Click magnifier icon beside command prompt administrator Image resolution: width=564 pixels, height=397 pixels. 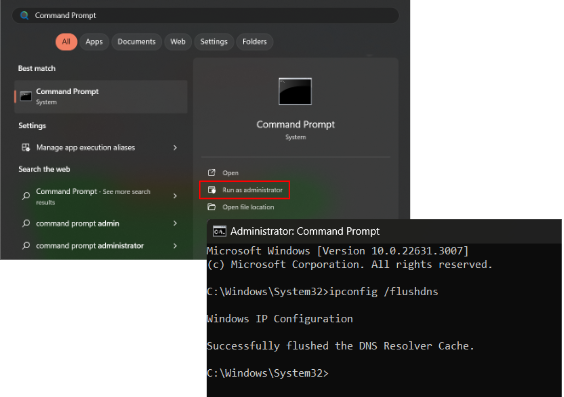26,246
